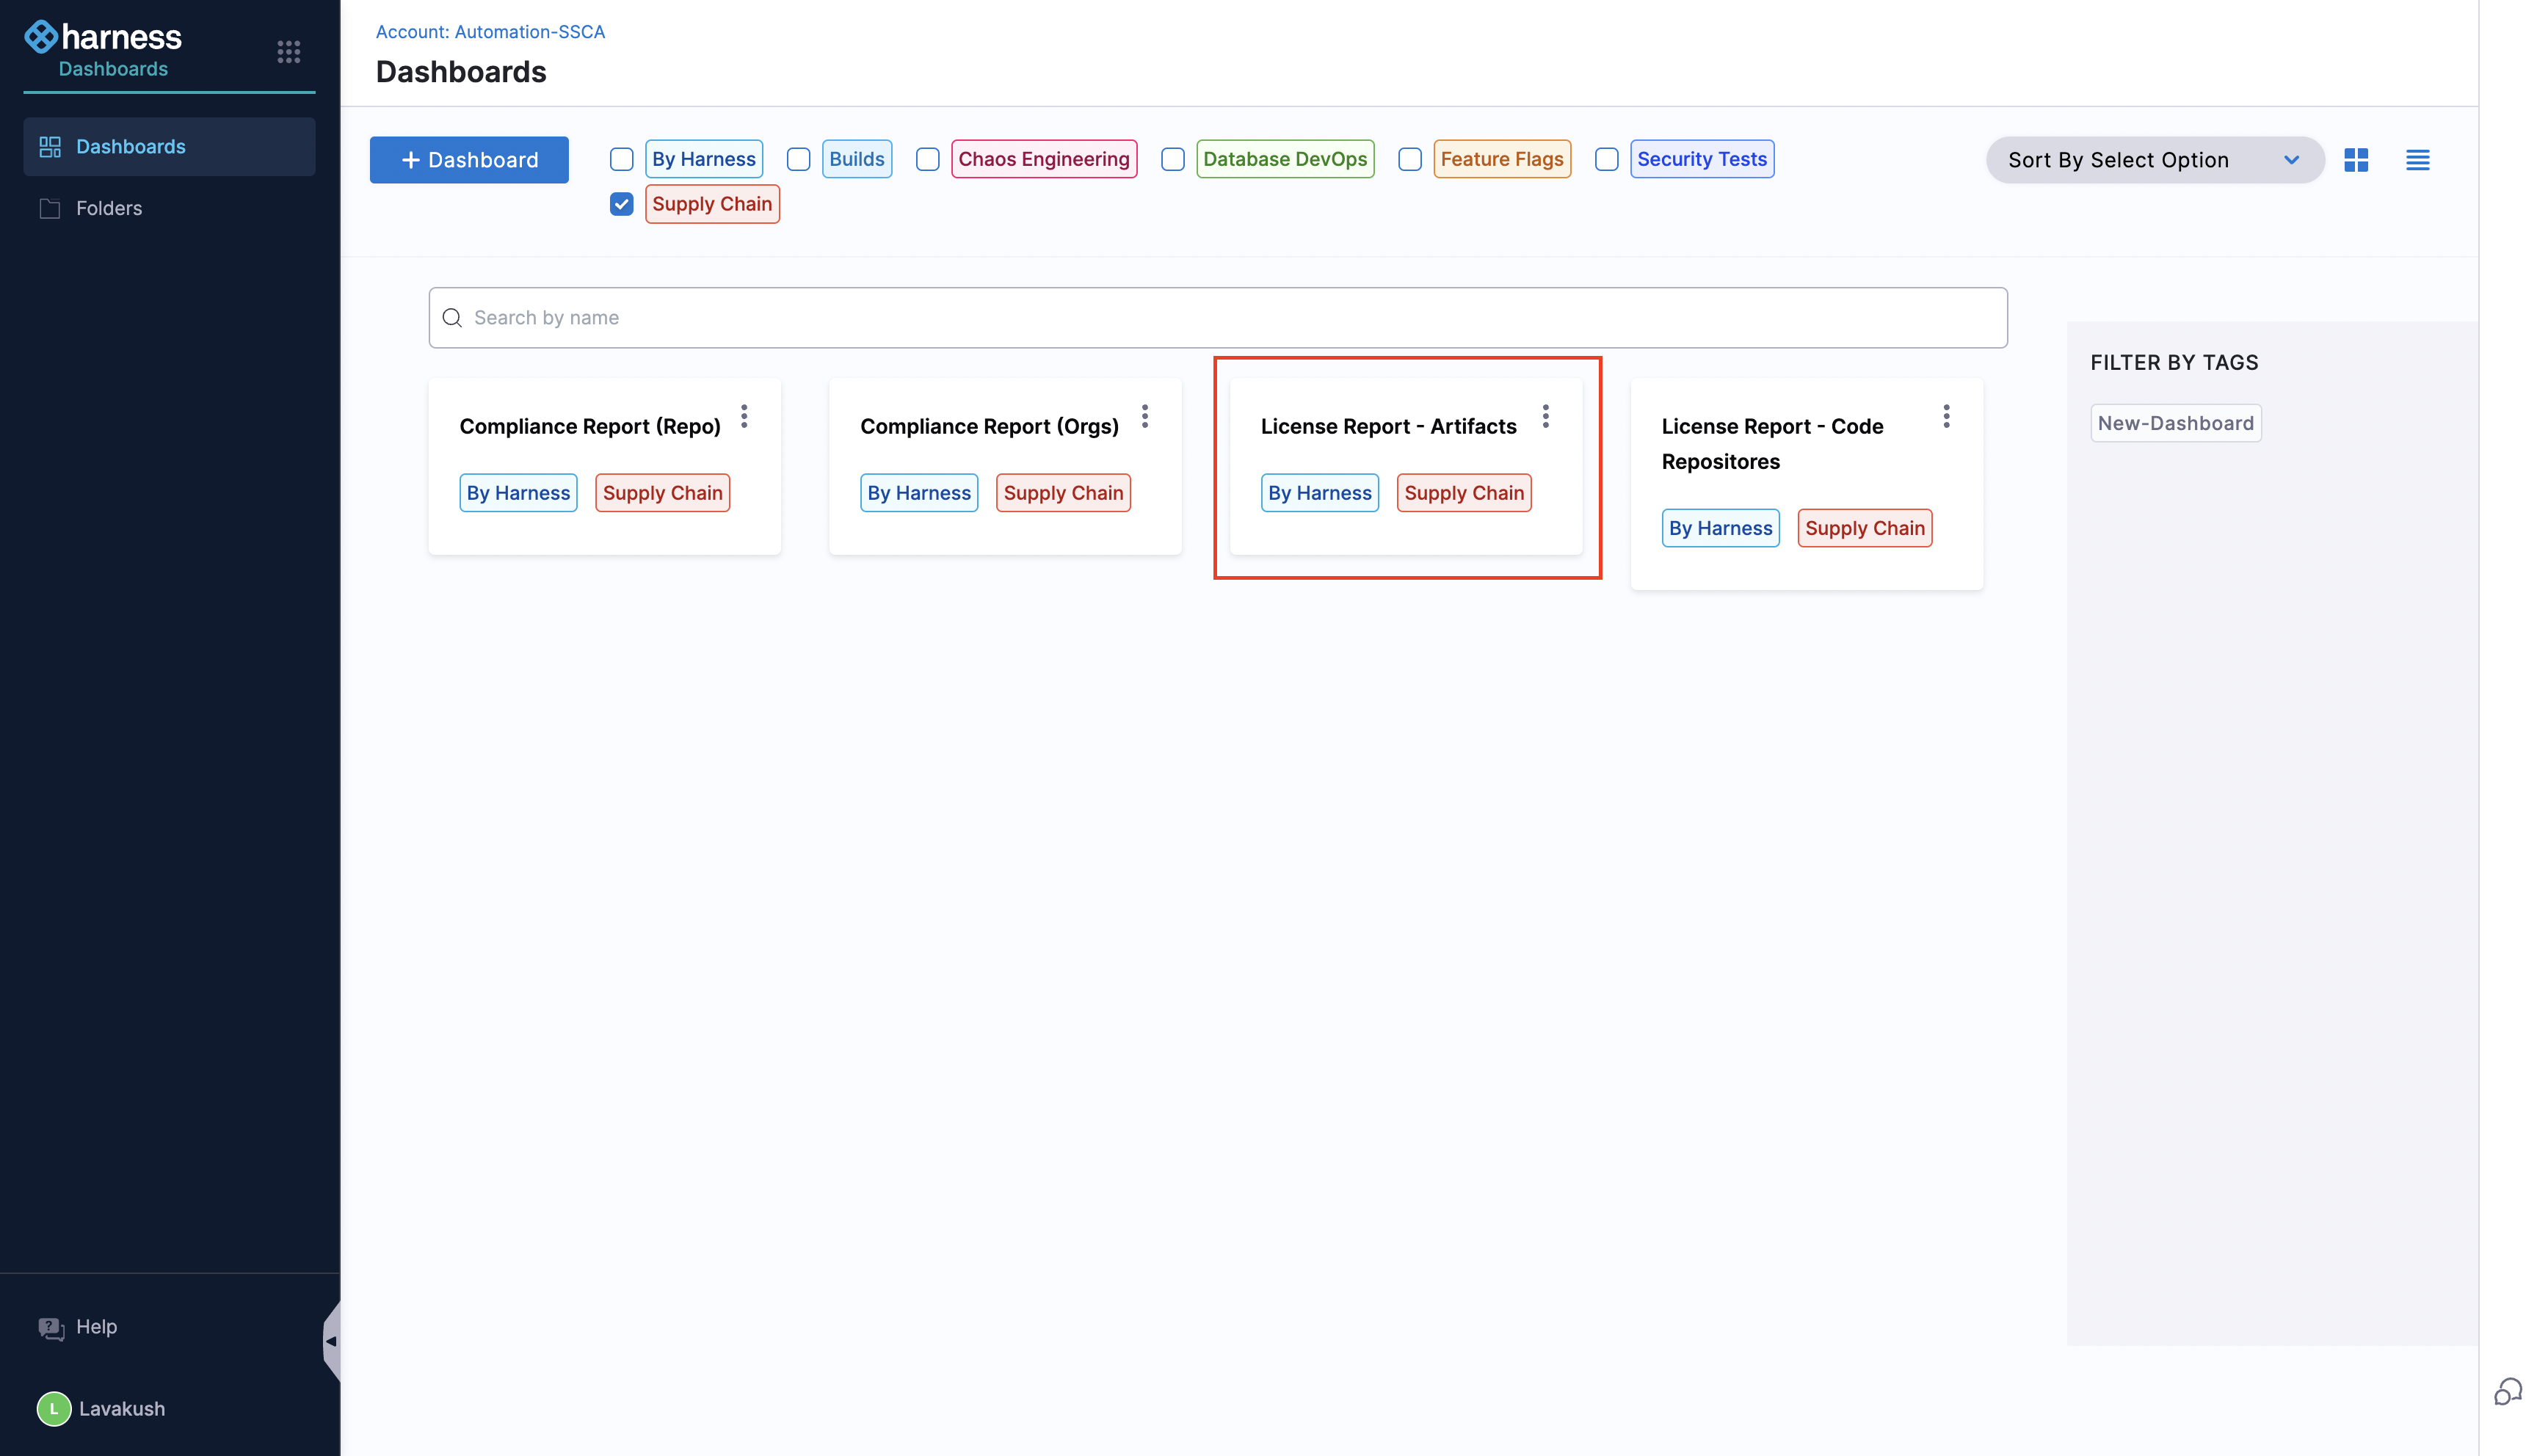The width and height of the screenshot is (2537, 1456).
Task: Open the module switcher grid icon
Action: tap(288, 51)
